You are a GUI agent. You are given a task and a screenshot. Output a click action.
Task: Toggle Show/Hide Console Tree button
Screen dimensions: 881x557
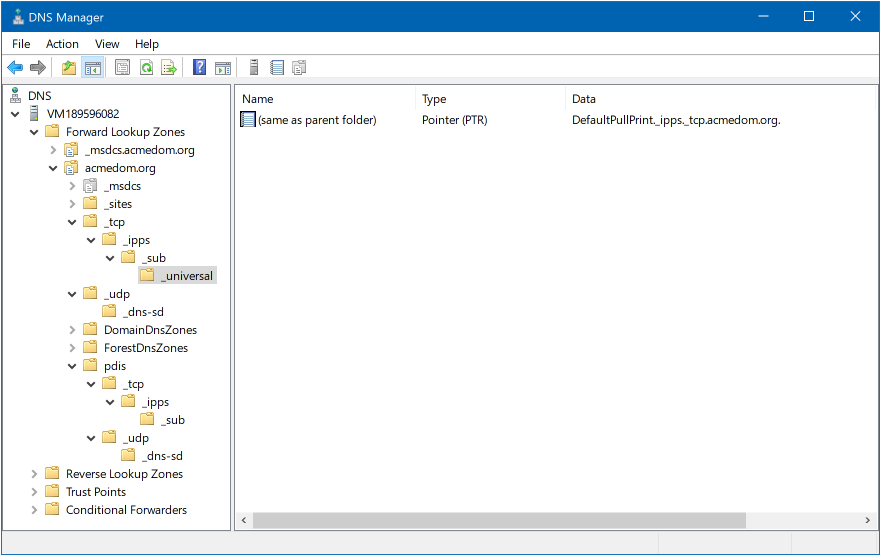point(92,68)
